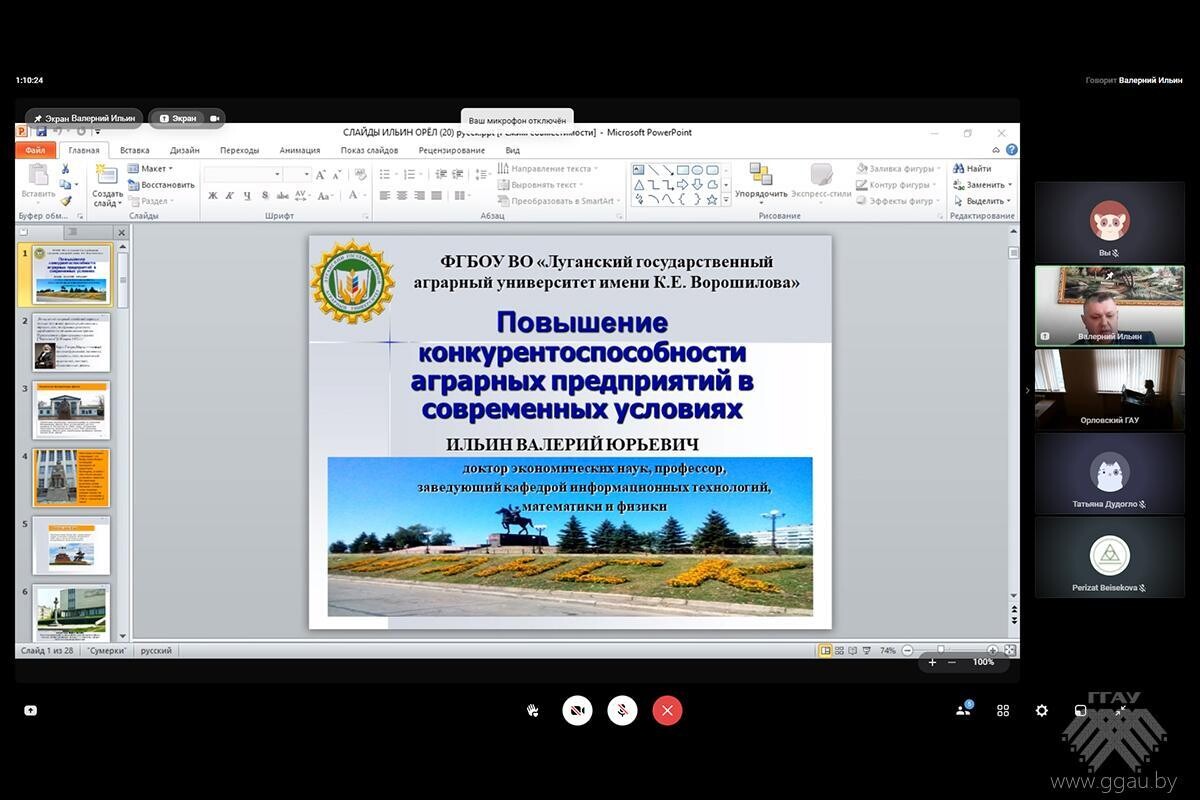
Task: Click the Найти find button
Action: (x=972, y=169)
